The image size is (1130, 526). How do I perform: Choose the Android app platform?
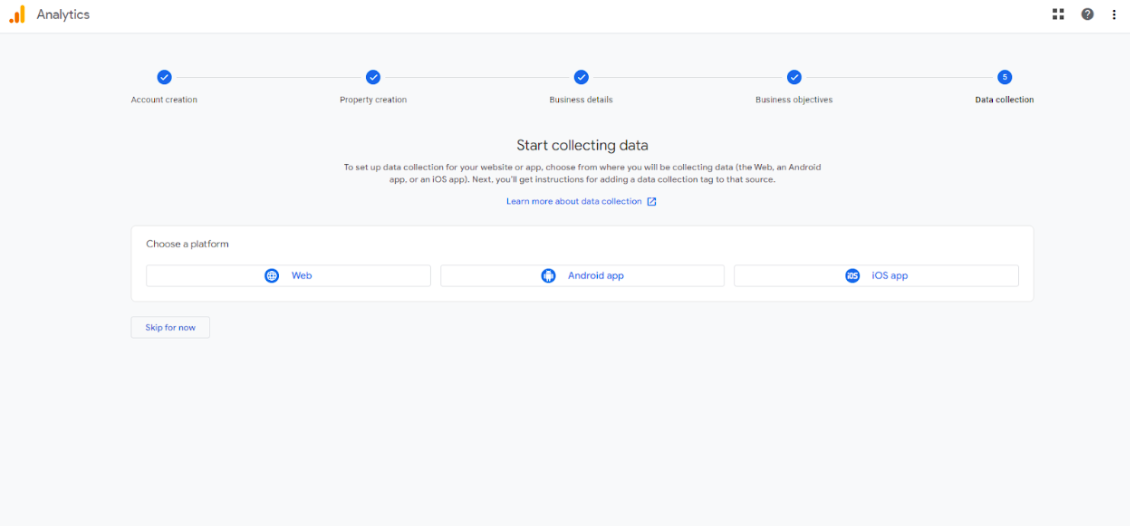point(582,276)
